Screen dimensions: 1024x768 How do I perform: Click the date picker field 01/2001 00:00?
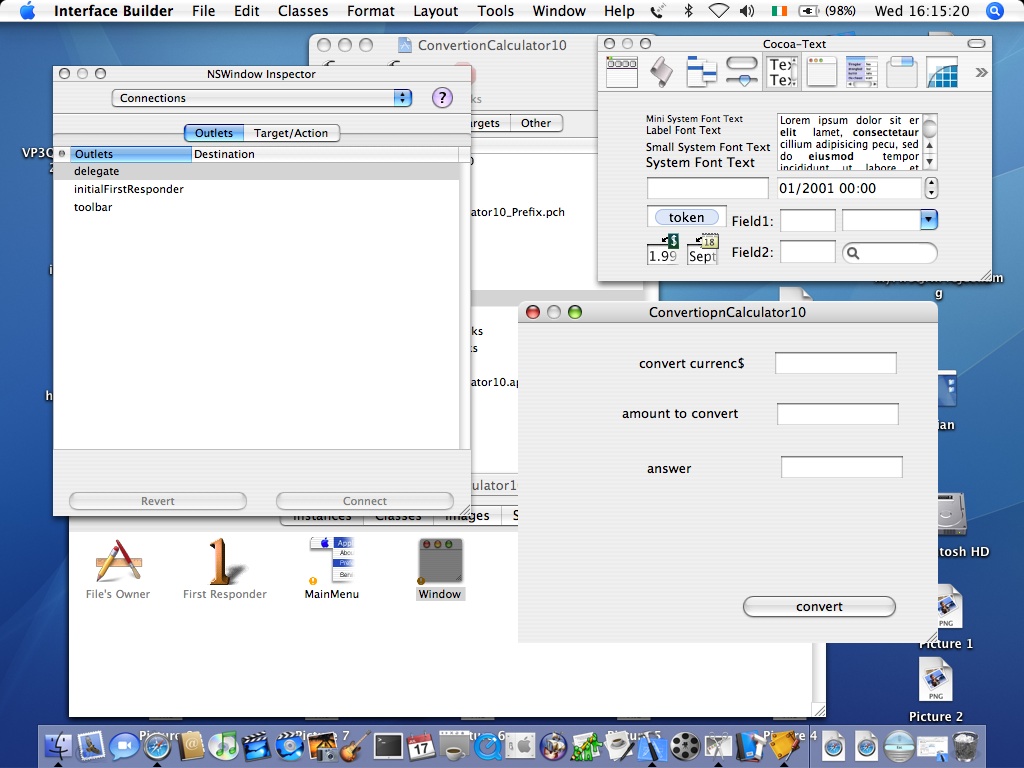pyautogui.click(x=849, y=189)
